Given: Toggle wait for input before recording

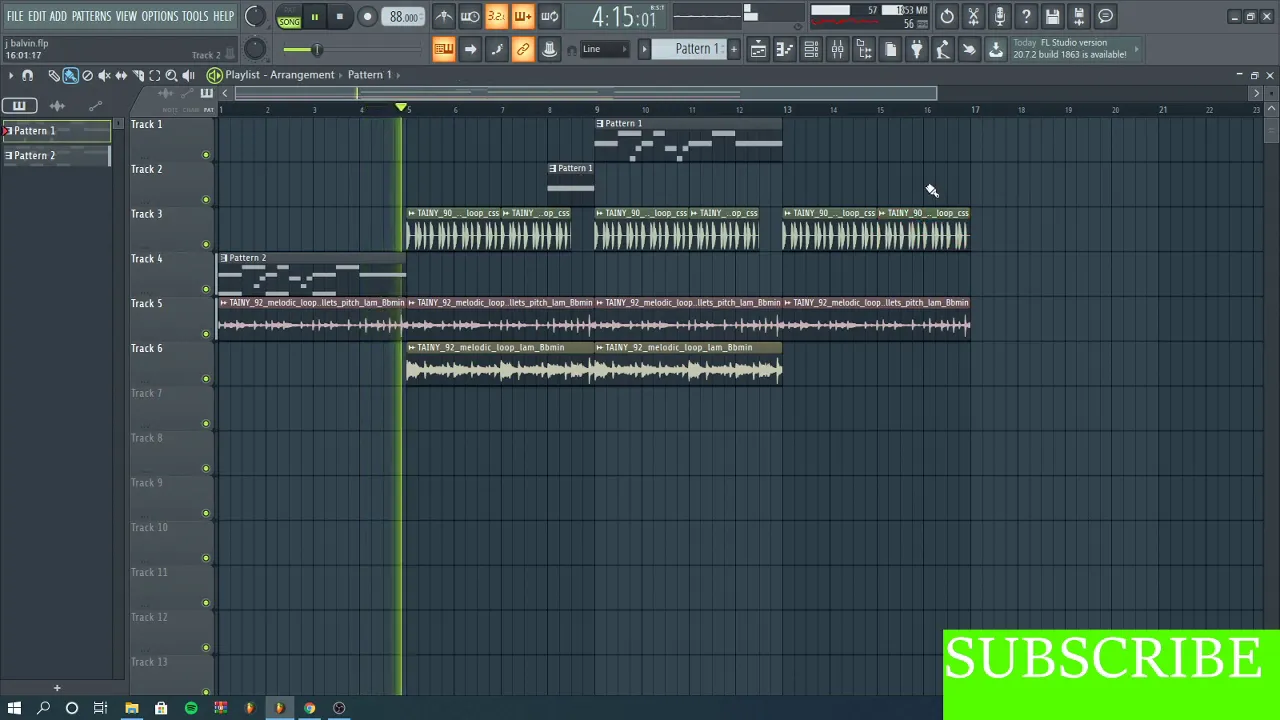Looking at the screenshot, I should point(470,16).
